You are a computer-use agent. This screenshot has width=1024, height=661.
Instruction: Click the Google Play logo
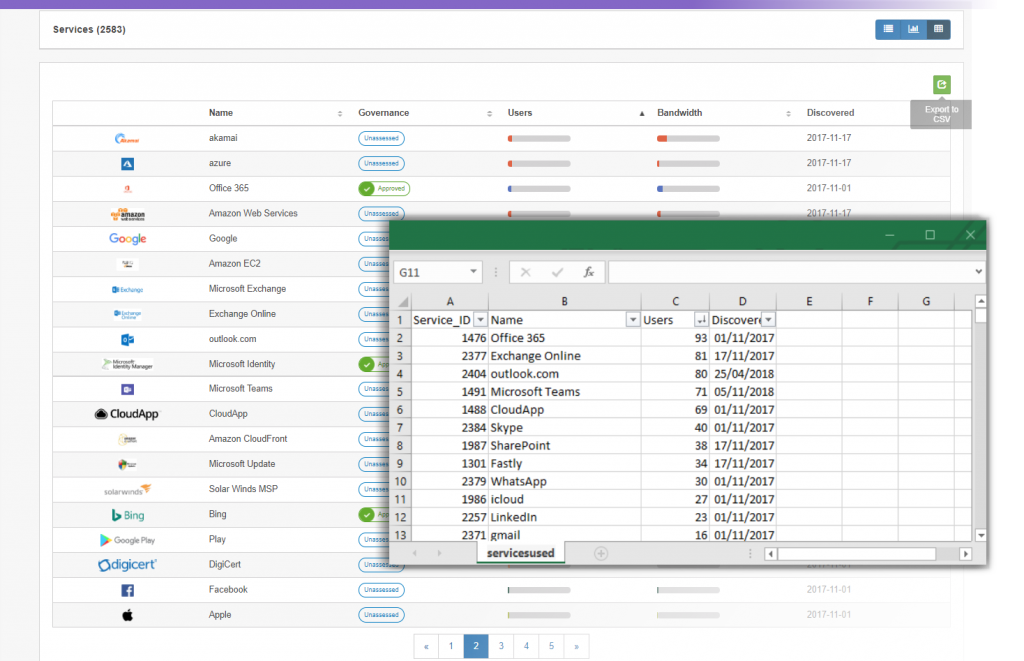pyautogui.click(x=127, y=540)
